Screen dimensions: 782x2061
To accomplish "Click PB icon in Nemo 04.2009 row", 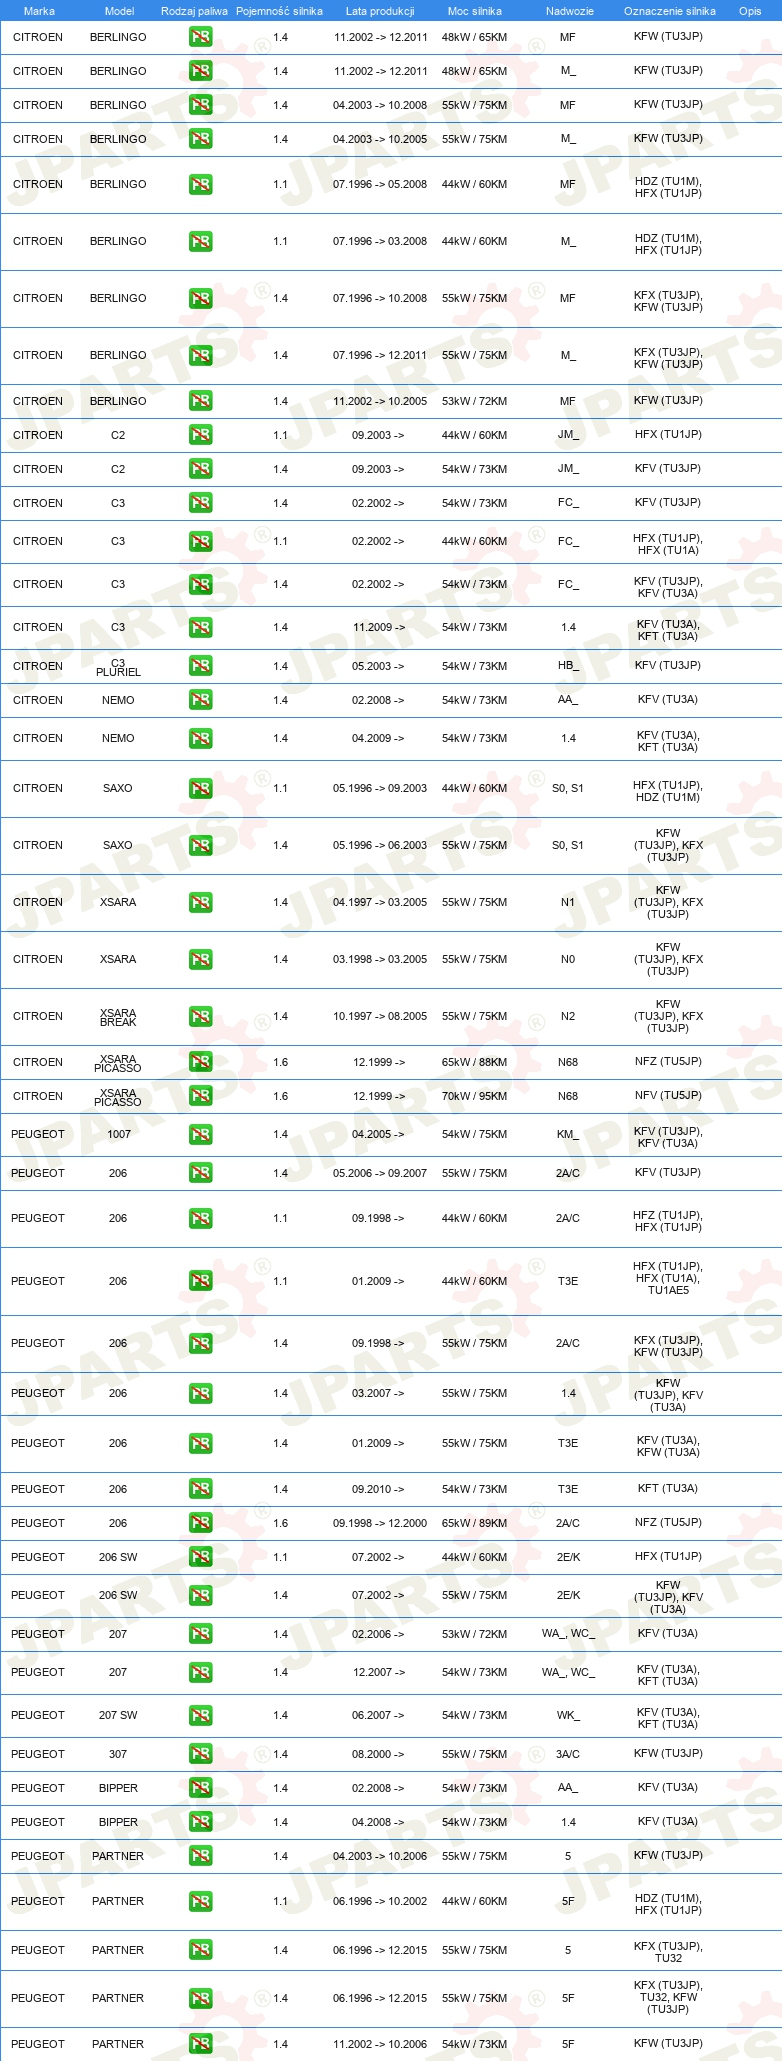I will pyautogui.click(x=201, y=738).
